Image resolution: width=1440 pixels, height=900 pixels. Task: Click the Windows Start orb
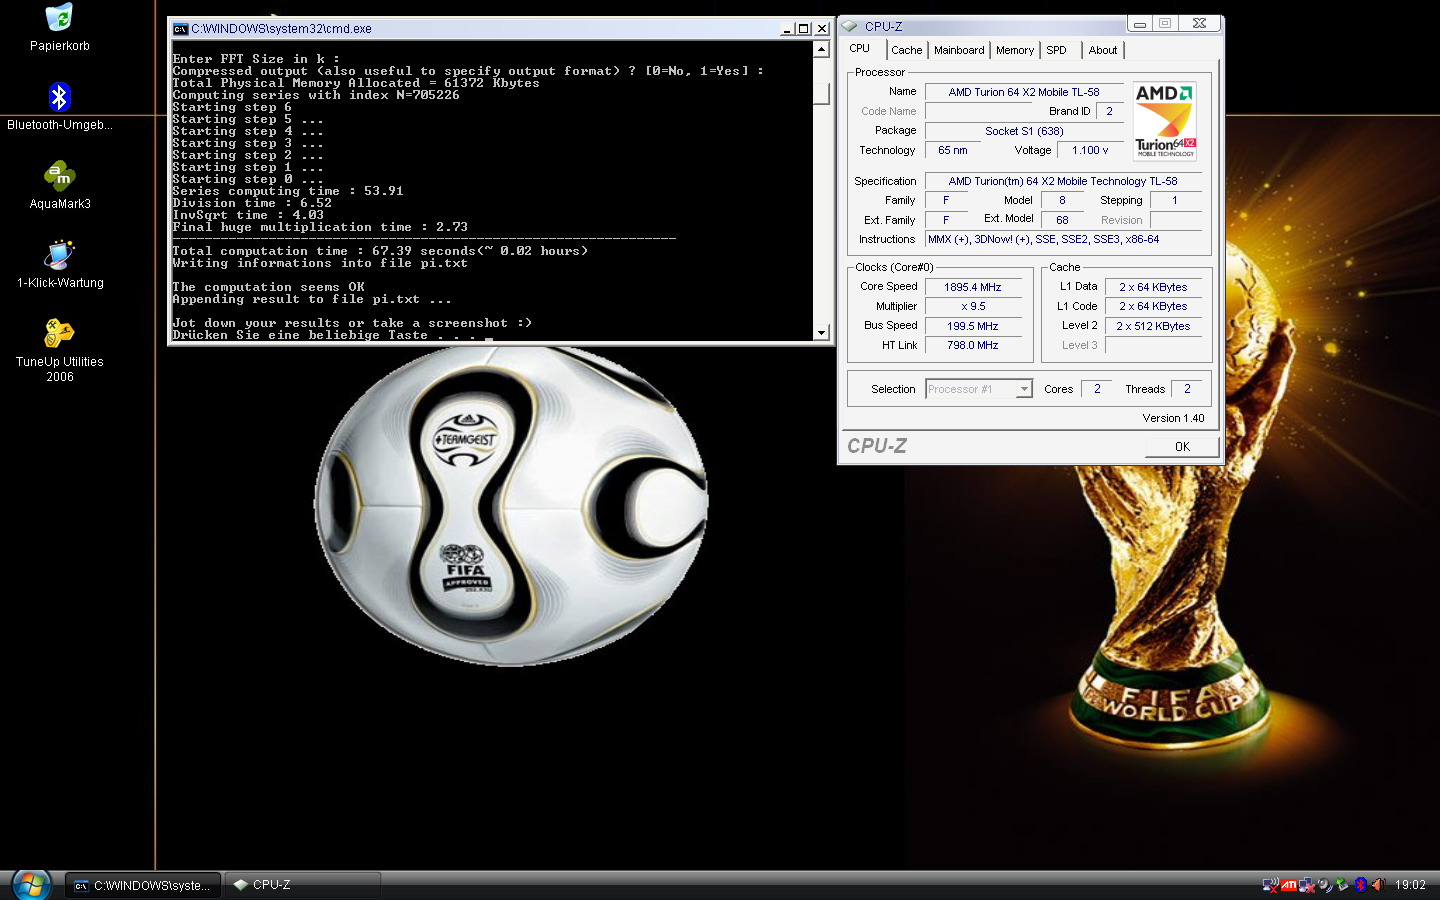31,885
